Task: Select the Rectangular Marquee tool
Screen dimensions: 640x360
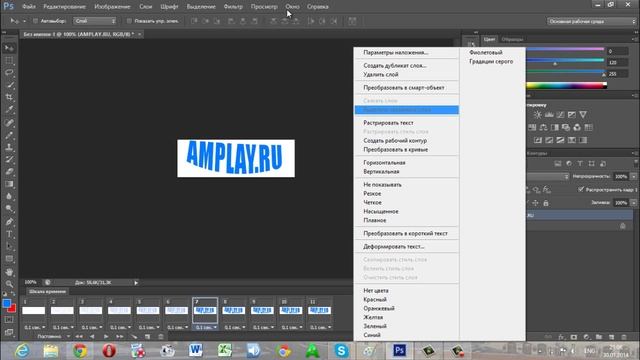Action: [x=9, y=60]
